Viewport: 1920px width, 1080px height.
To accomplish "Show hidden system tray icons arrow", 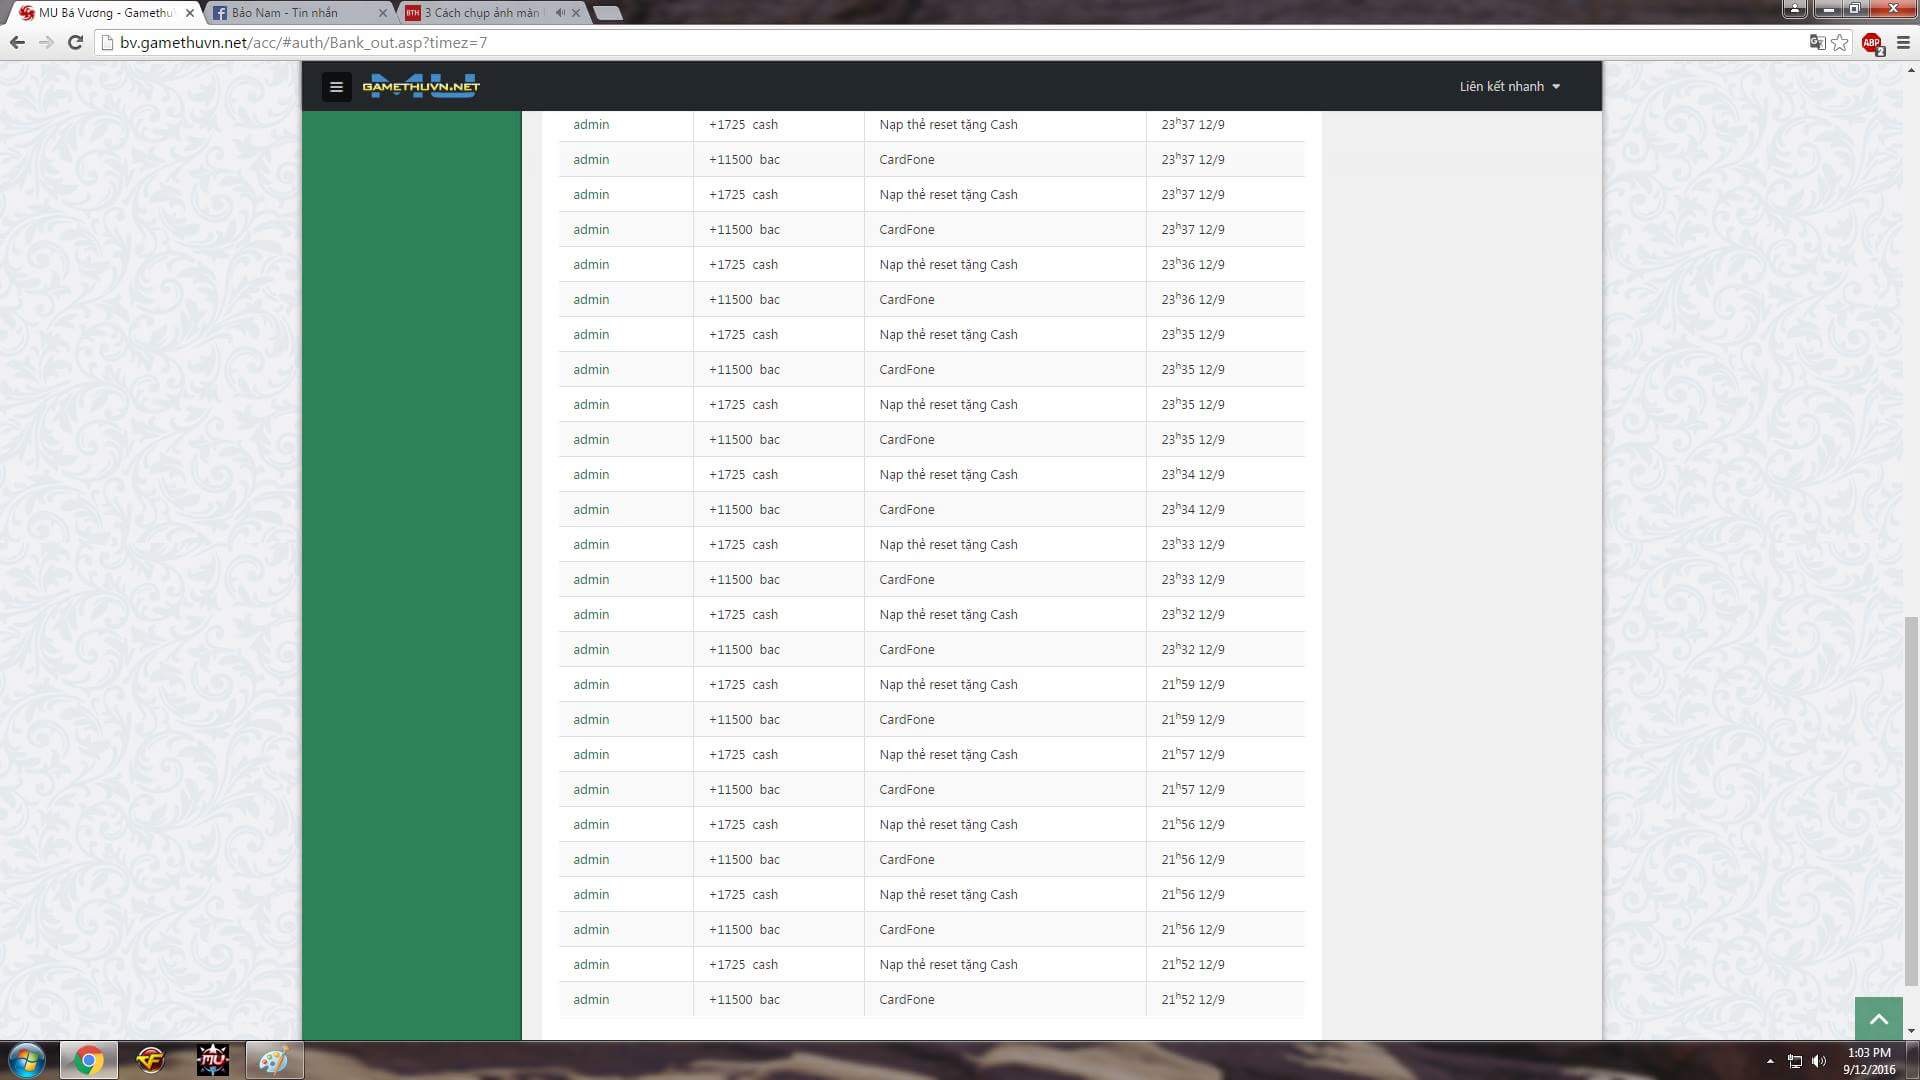I will click(x=1770, y=1061).
